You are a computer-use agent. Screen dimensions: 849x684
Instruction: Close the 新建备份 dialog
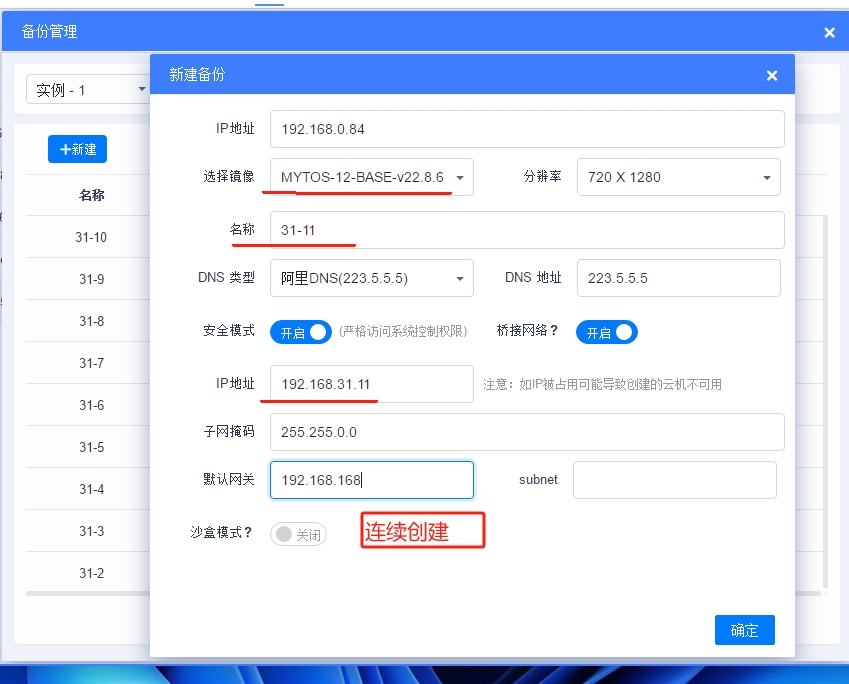[x=771, y=75]
